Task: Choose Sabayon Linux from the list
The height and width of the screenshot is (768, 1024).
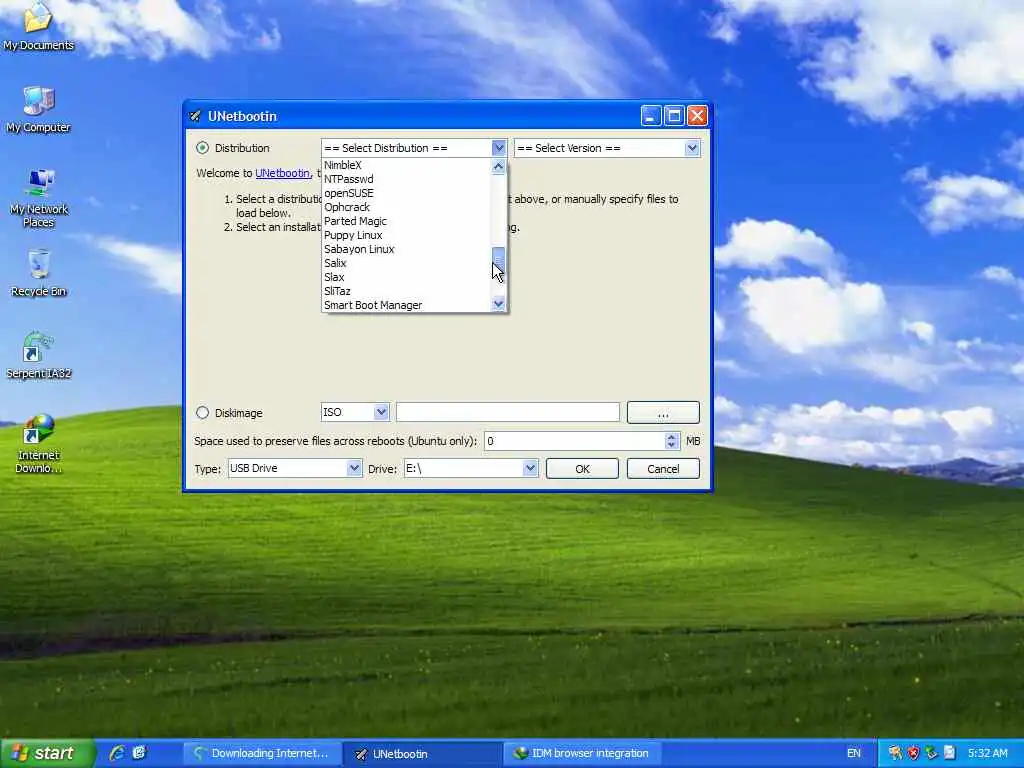Action: coord(407,249)
